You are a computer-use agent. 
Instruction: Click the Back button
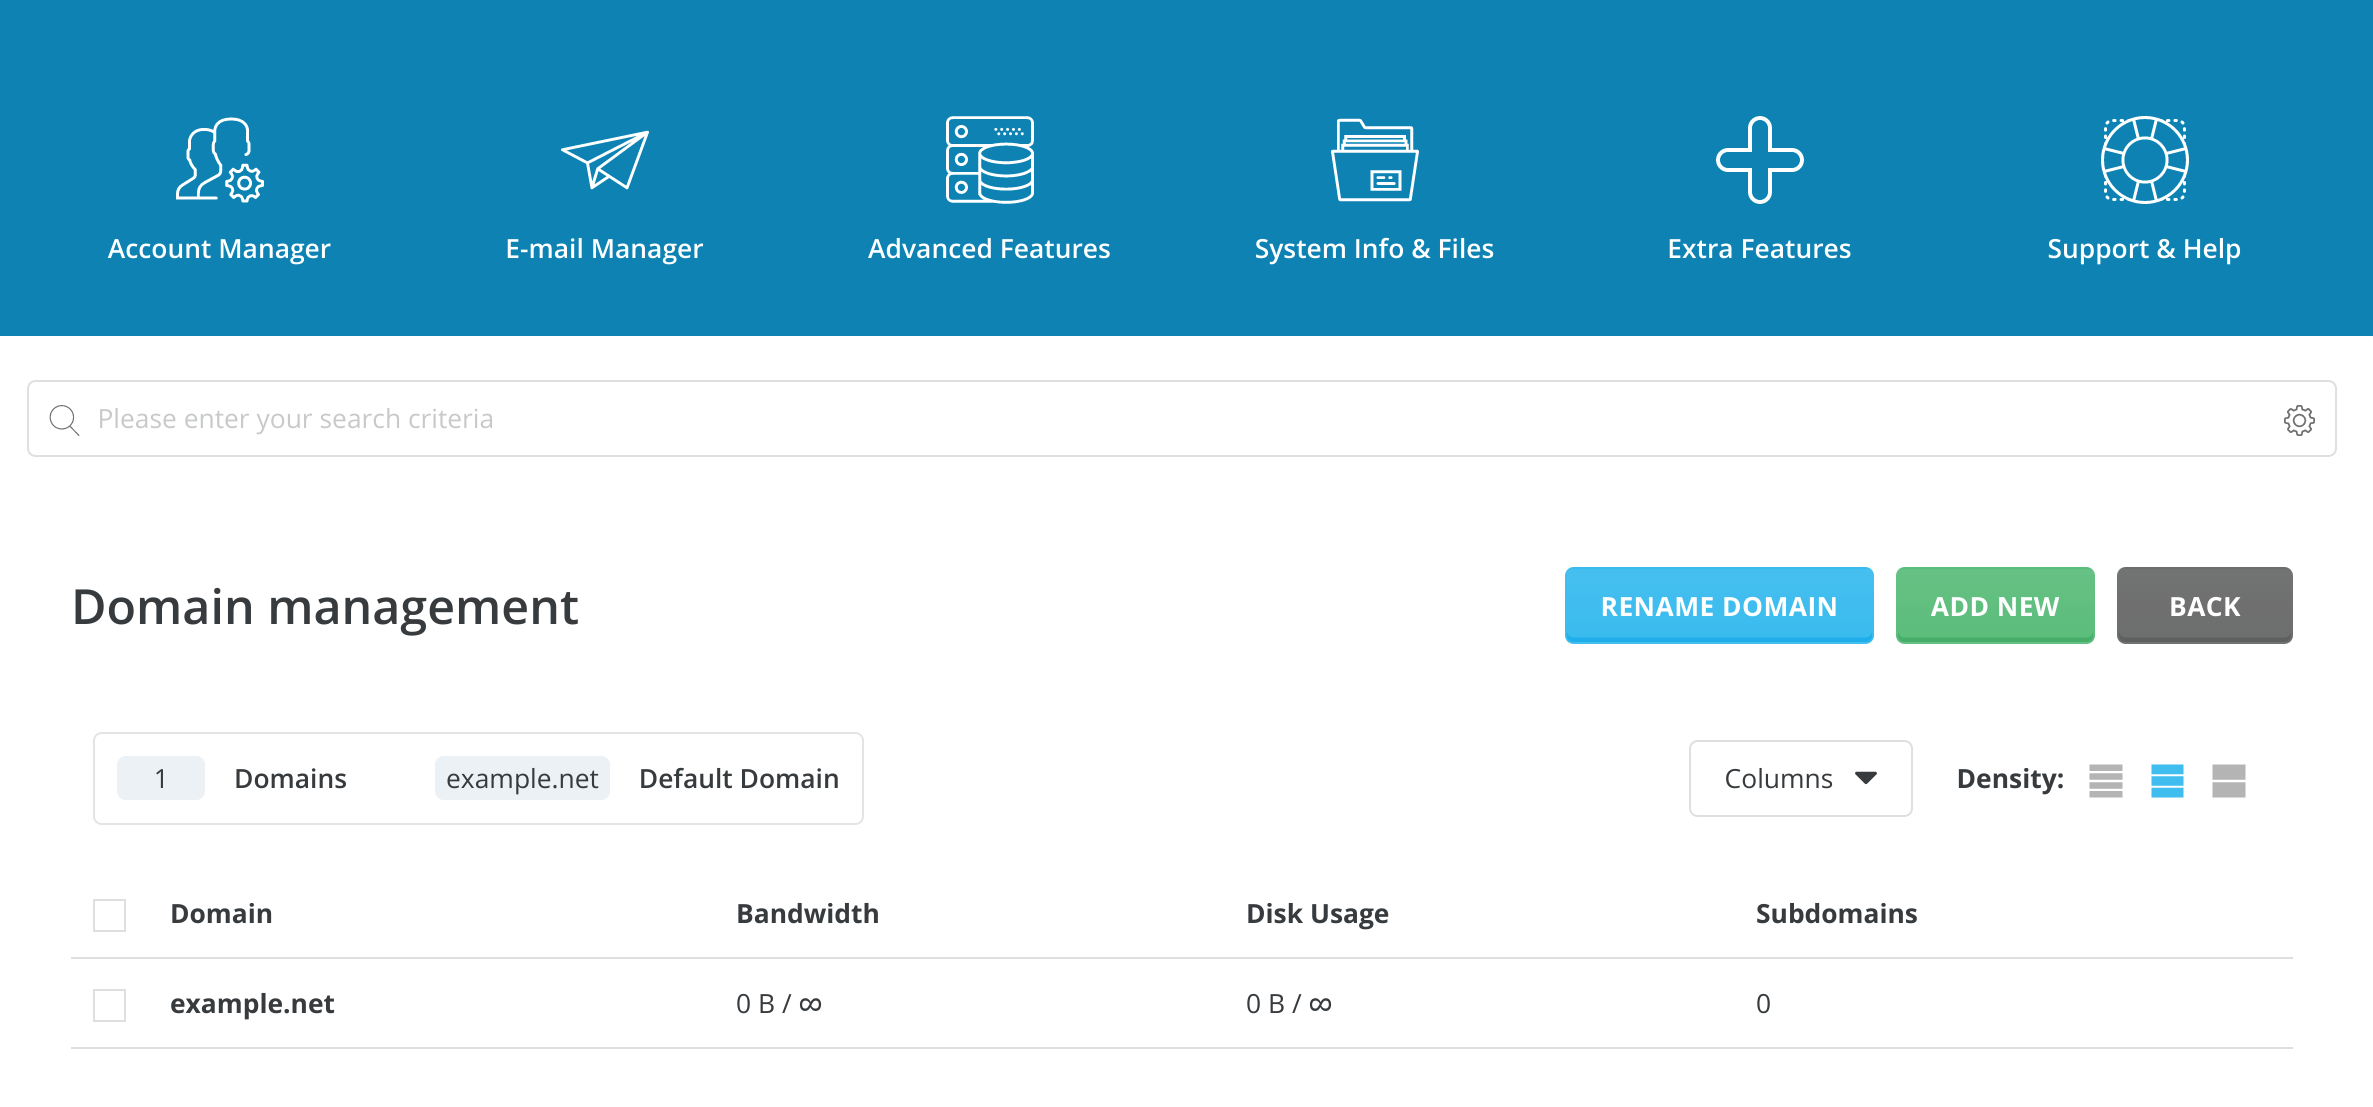point(2204,606)
